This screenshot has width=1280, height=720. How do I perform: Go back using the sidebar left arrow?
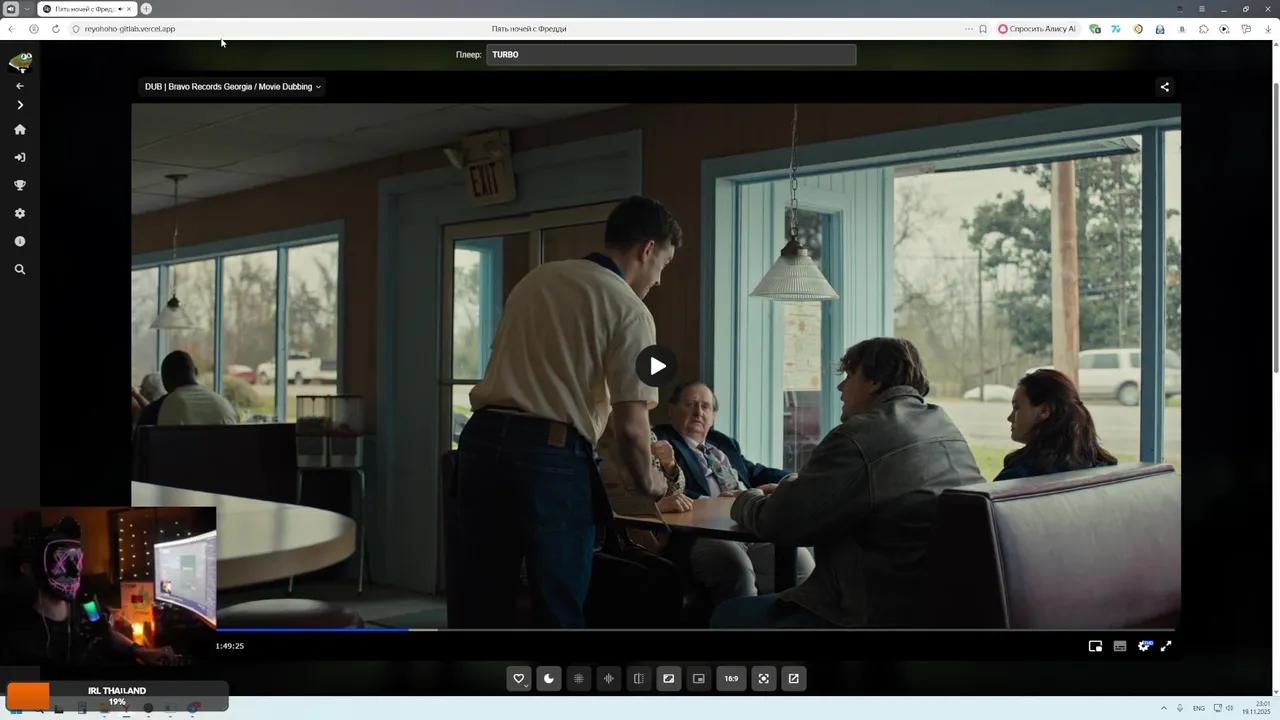coord(19,86)
